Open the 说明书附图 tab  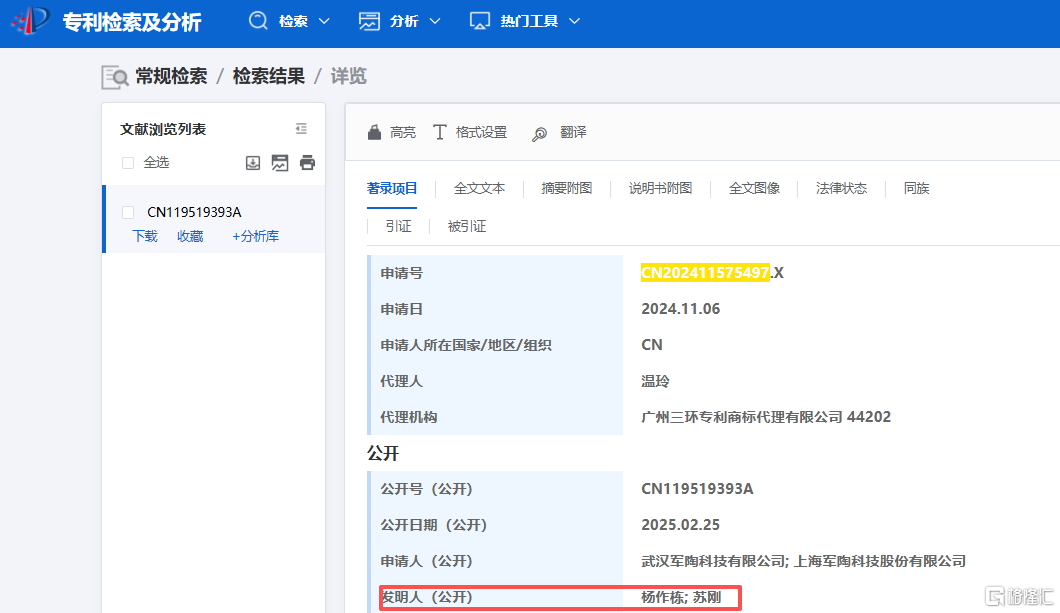[660, 189]
